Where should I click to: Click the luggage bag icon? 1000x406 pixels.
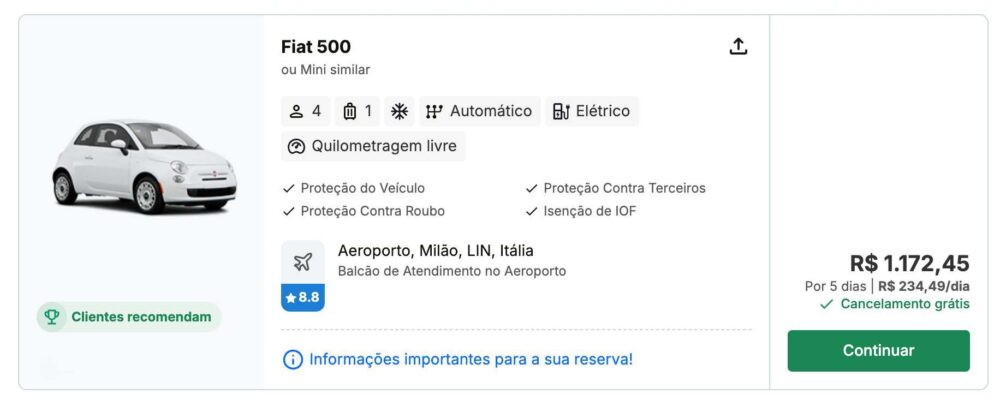pos(350,111)
